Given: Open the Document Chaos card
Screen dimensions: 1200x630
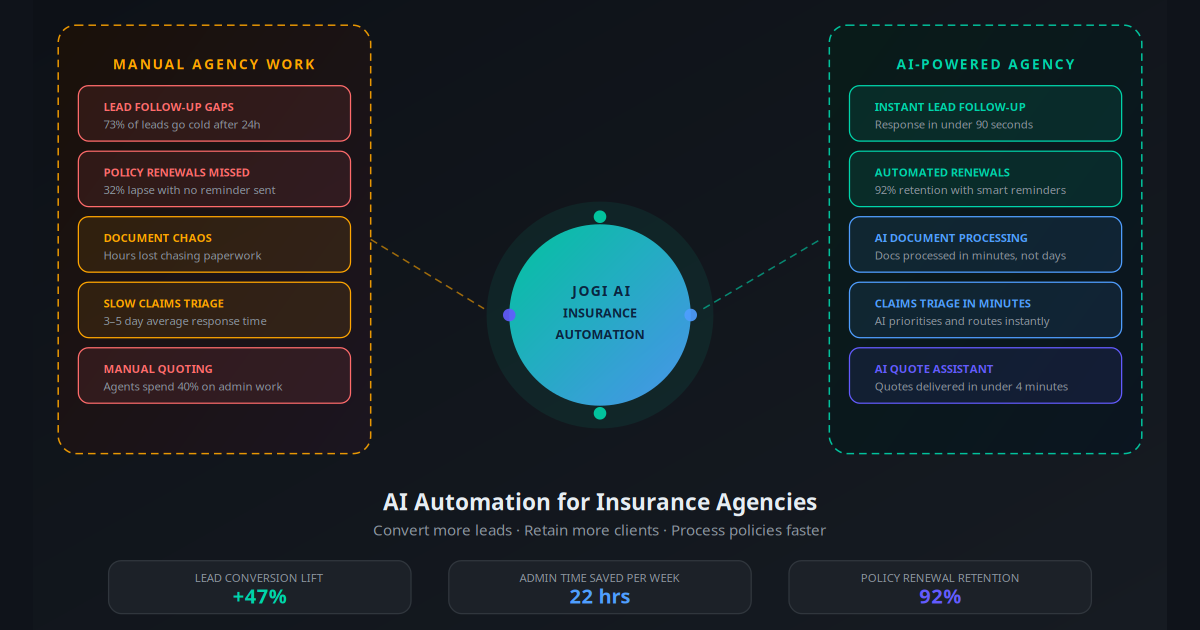Looking at the screenshot, I should tap(214, 244).
